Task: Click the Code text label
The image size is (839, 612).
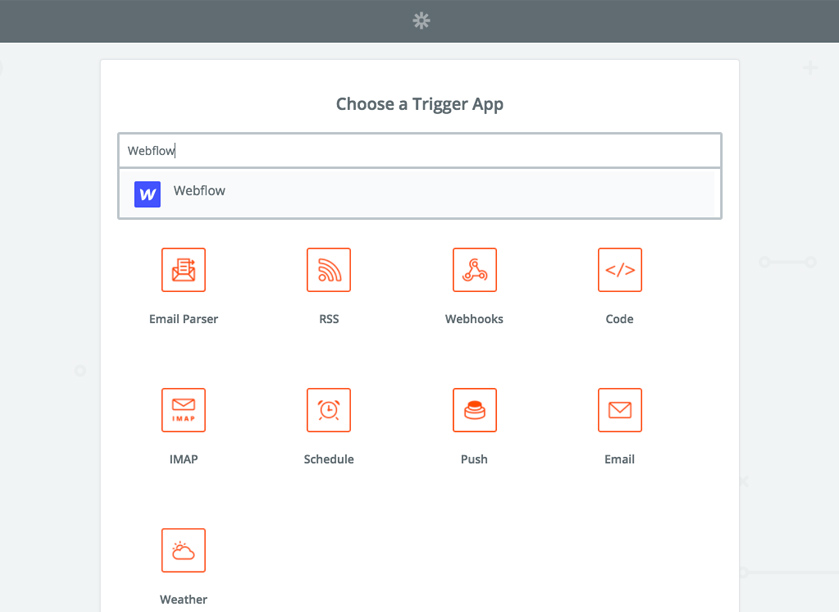Action: point(620,319)
